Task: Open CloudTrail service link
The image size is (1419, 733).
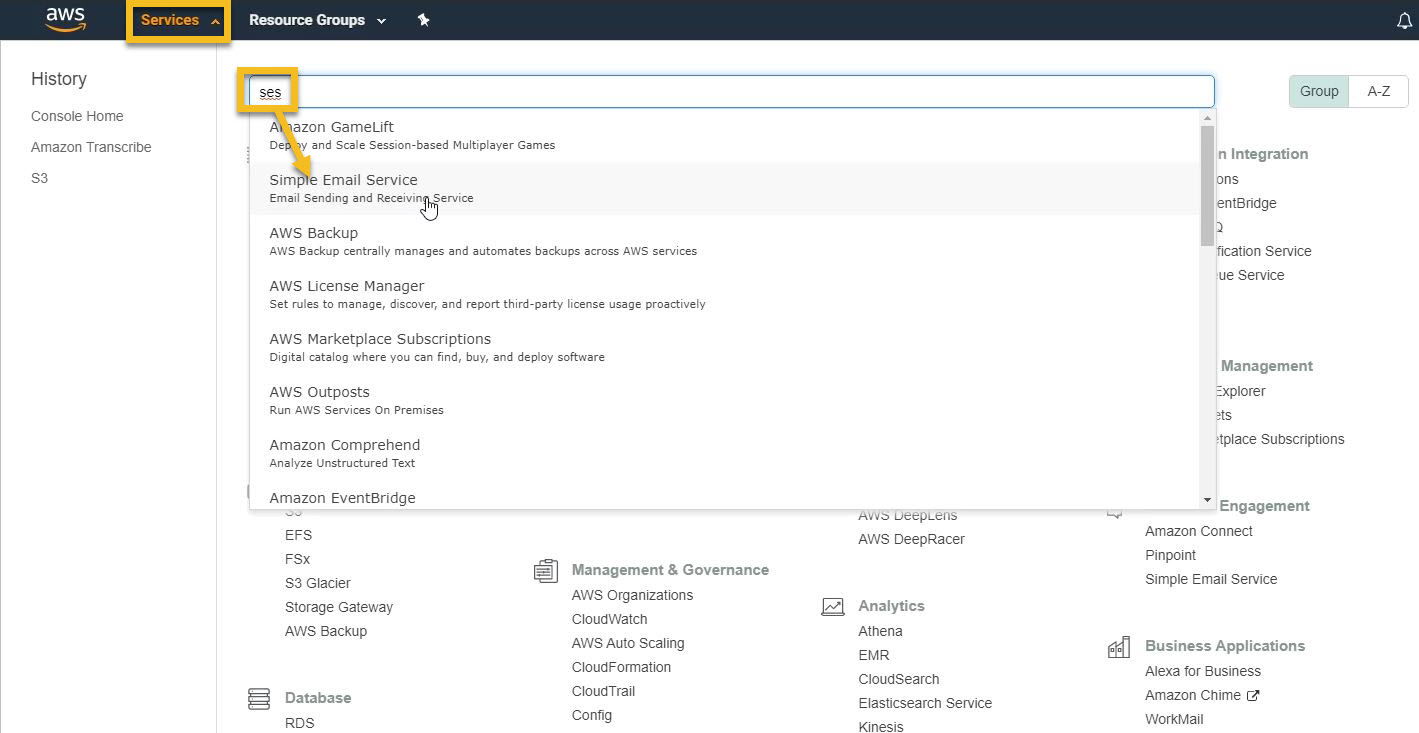Action: (603, 691)
